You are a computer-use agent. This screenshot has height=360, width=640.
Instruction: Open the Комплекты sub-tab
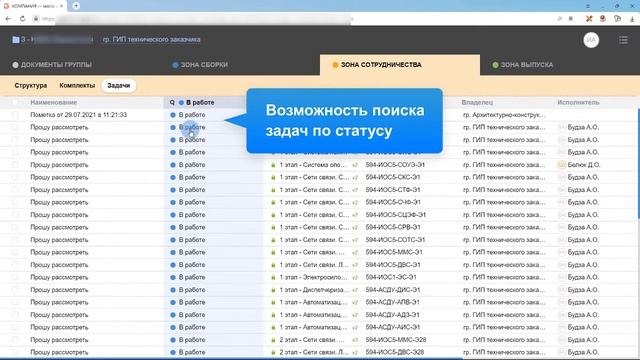click(x=77, y=86)
